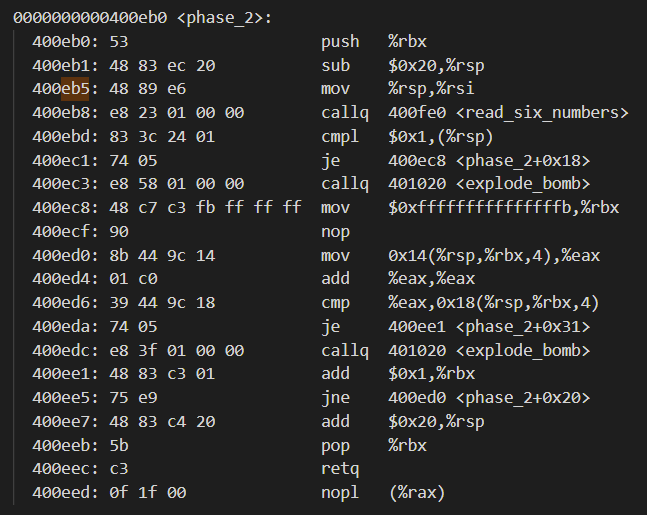
Task: Click the je 400ee1 jump target
Action: pyautogui.click(x=489, y=327)
